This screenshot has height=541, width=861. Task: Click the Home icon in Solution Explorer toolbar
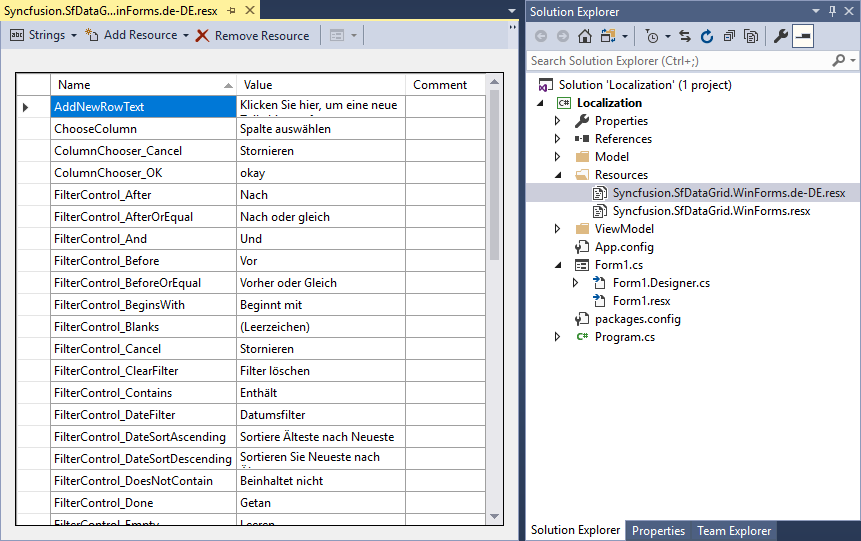[x=585, y=36]
